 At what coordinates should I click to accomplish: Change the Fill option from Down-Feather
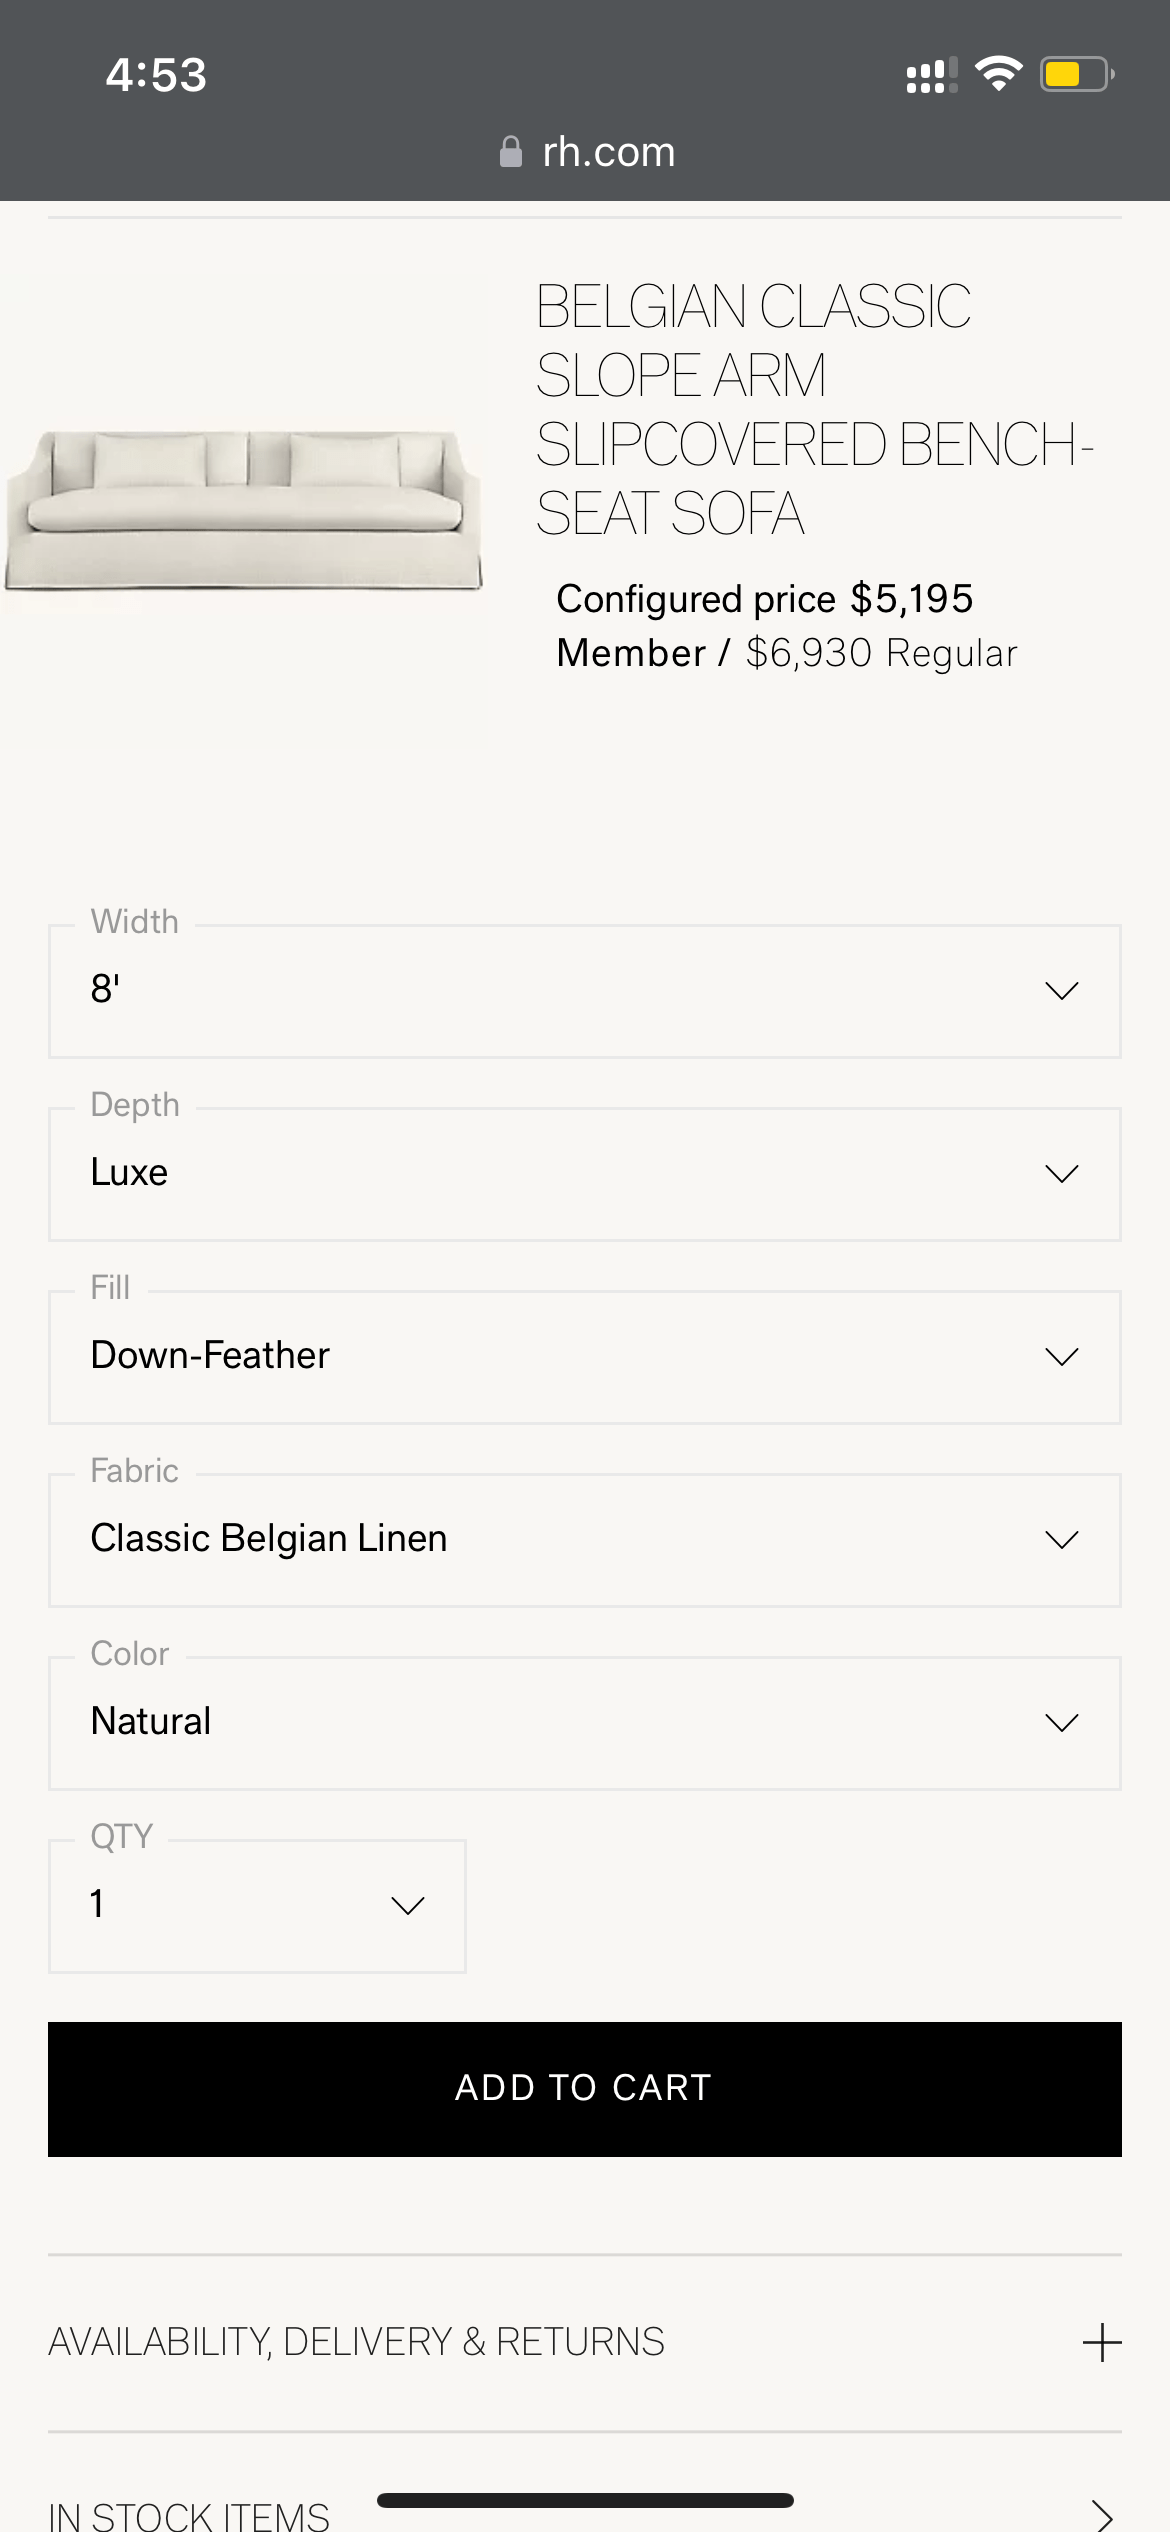pyautogui.click(x=584, y=1356)
